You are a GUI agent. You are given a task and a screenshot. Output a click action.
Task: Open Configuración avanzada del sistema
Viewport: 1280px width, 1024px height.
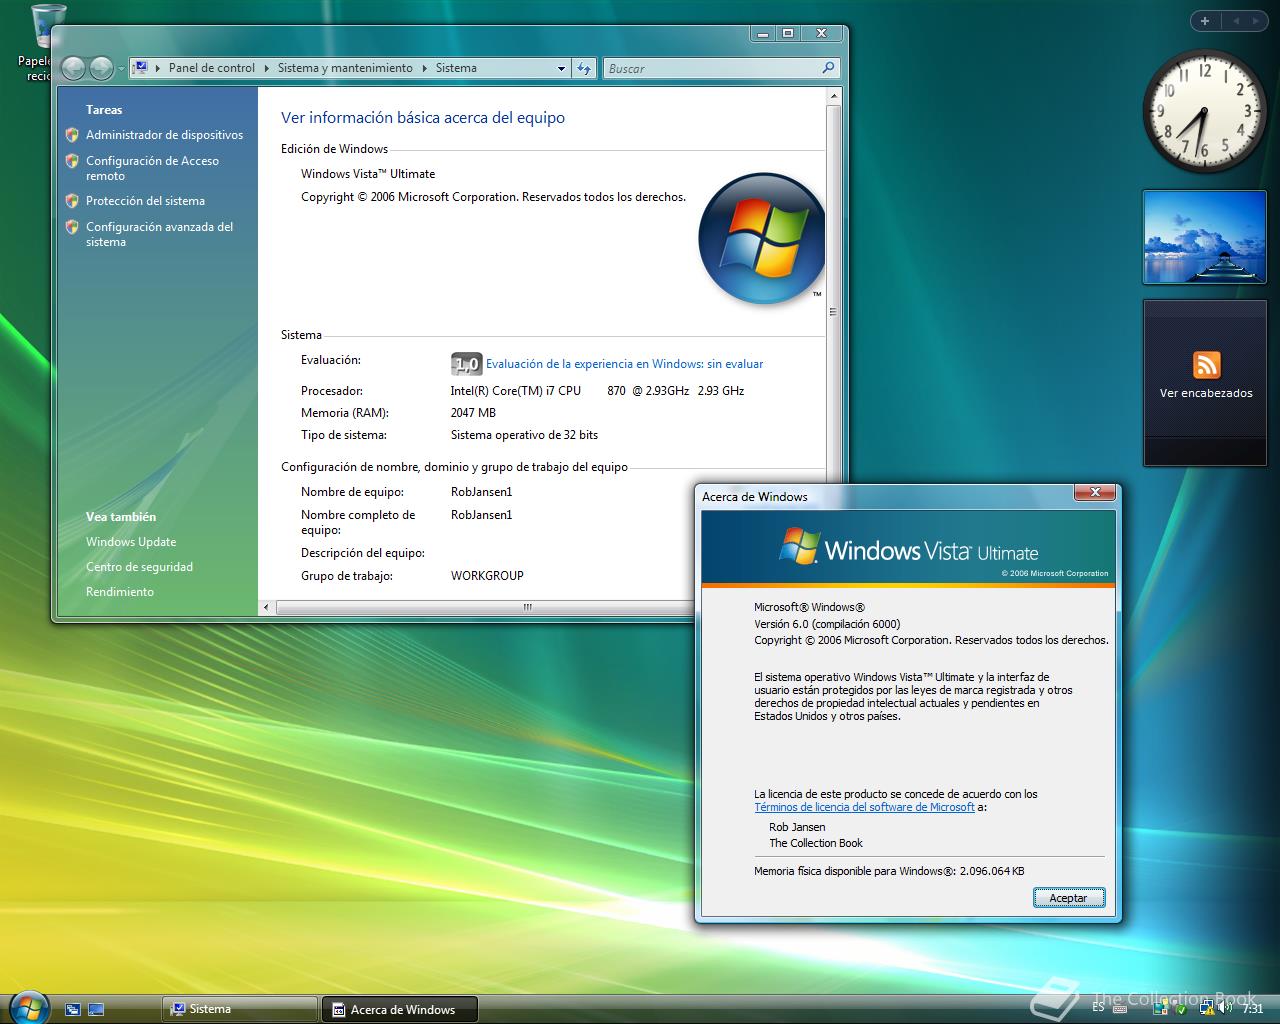coord(159,234)
